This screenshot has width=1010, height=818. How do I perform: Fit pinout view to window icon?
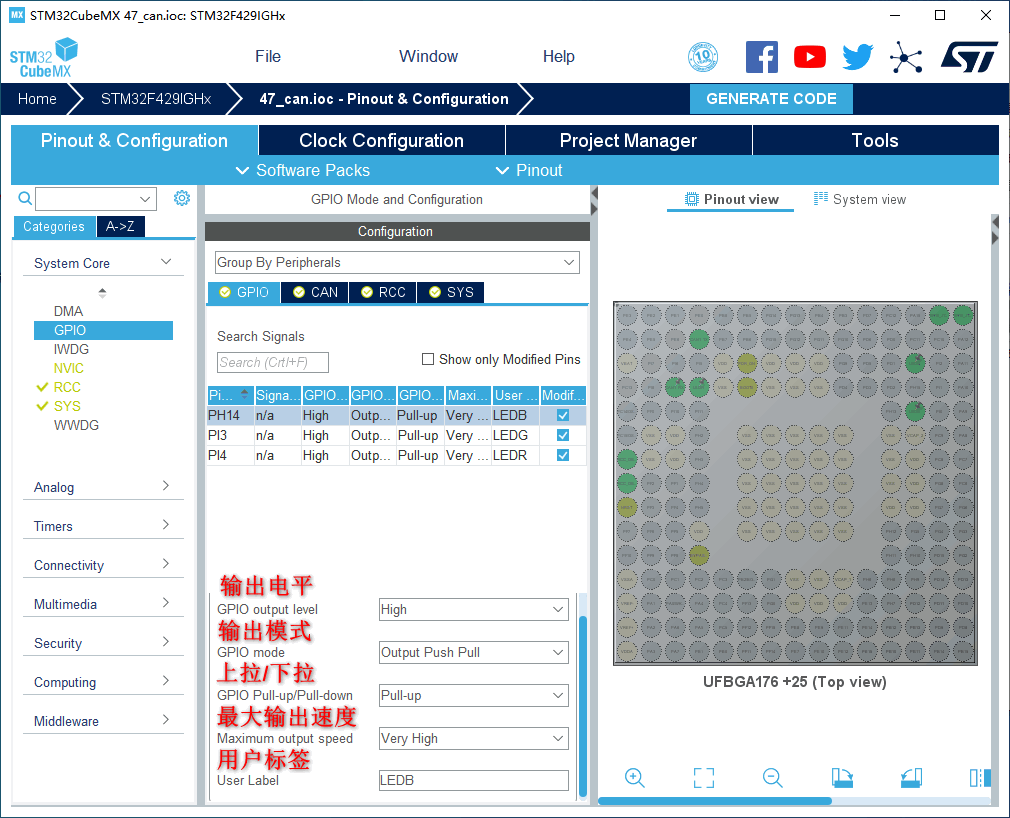pos(703,778)
